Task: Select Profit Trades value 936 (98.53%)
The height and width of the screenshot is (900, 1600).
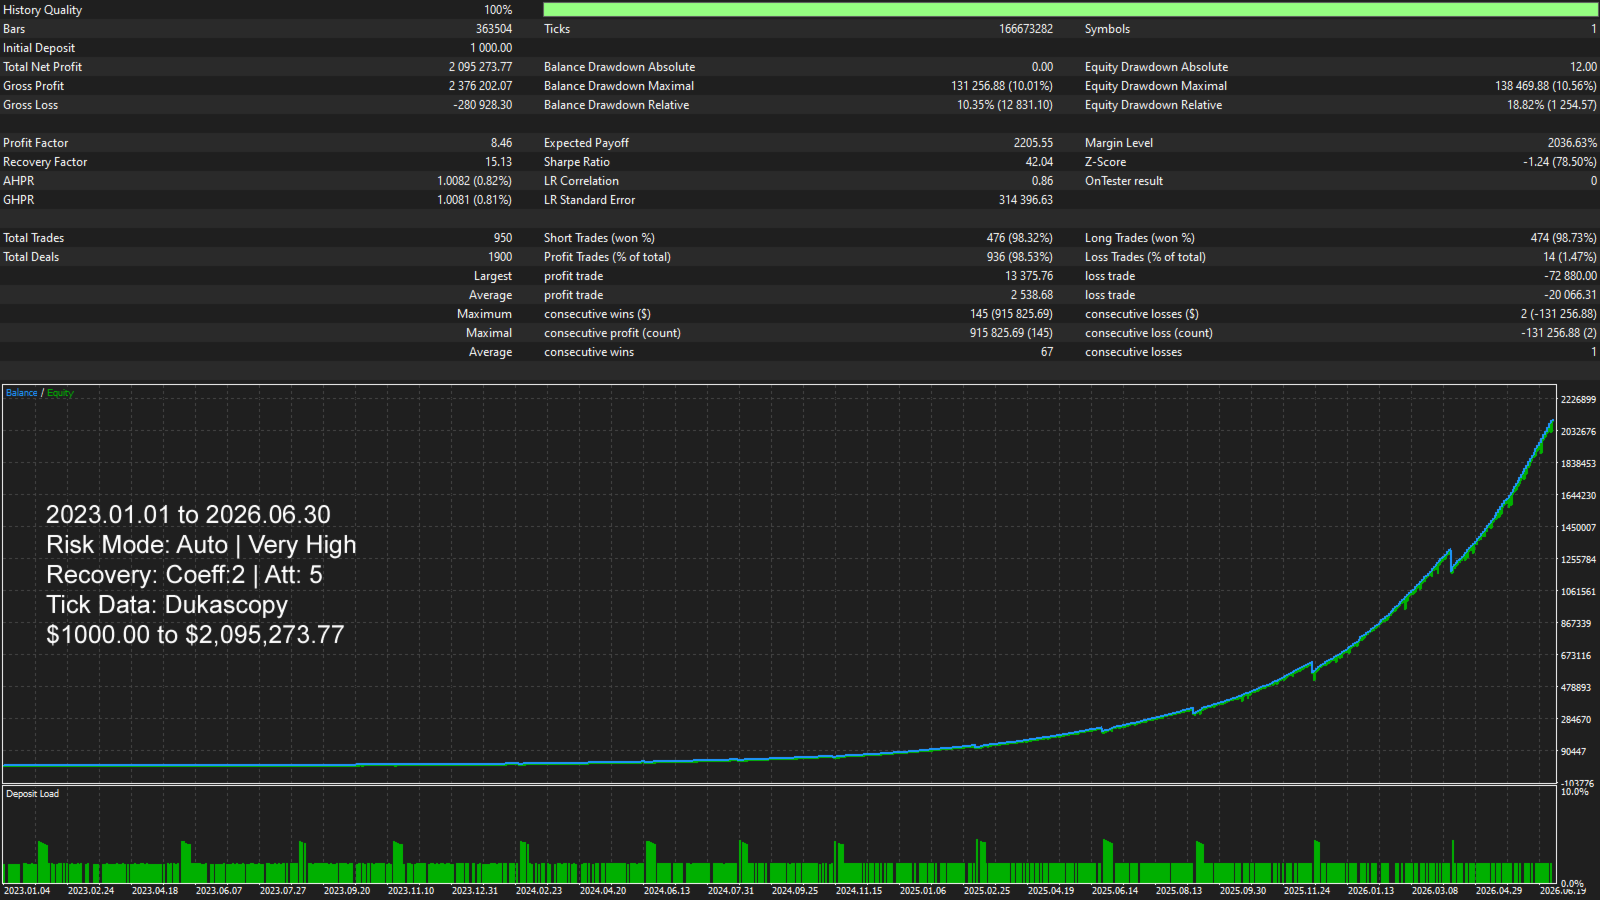Action: 1019,257
